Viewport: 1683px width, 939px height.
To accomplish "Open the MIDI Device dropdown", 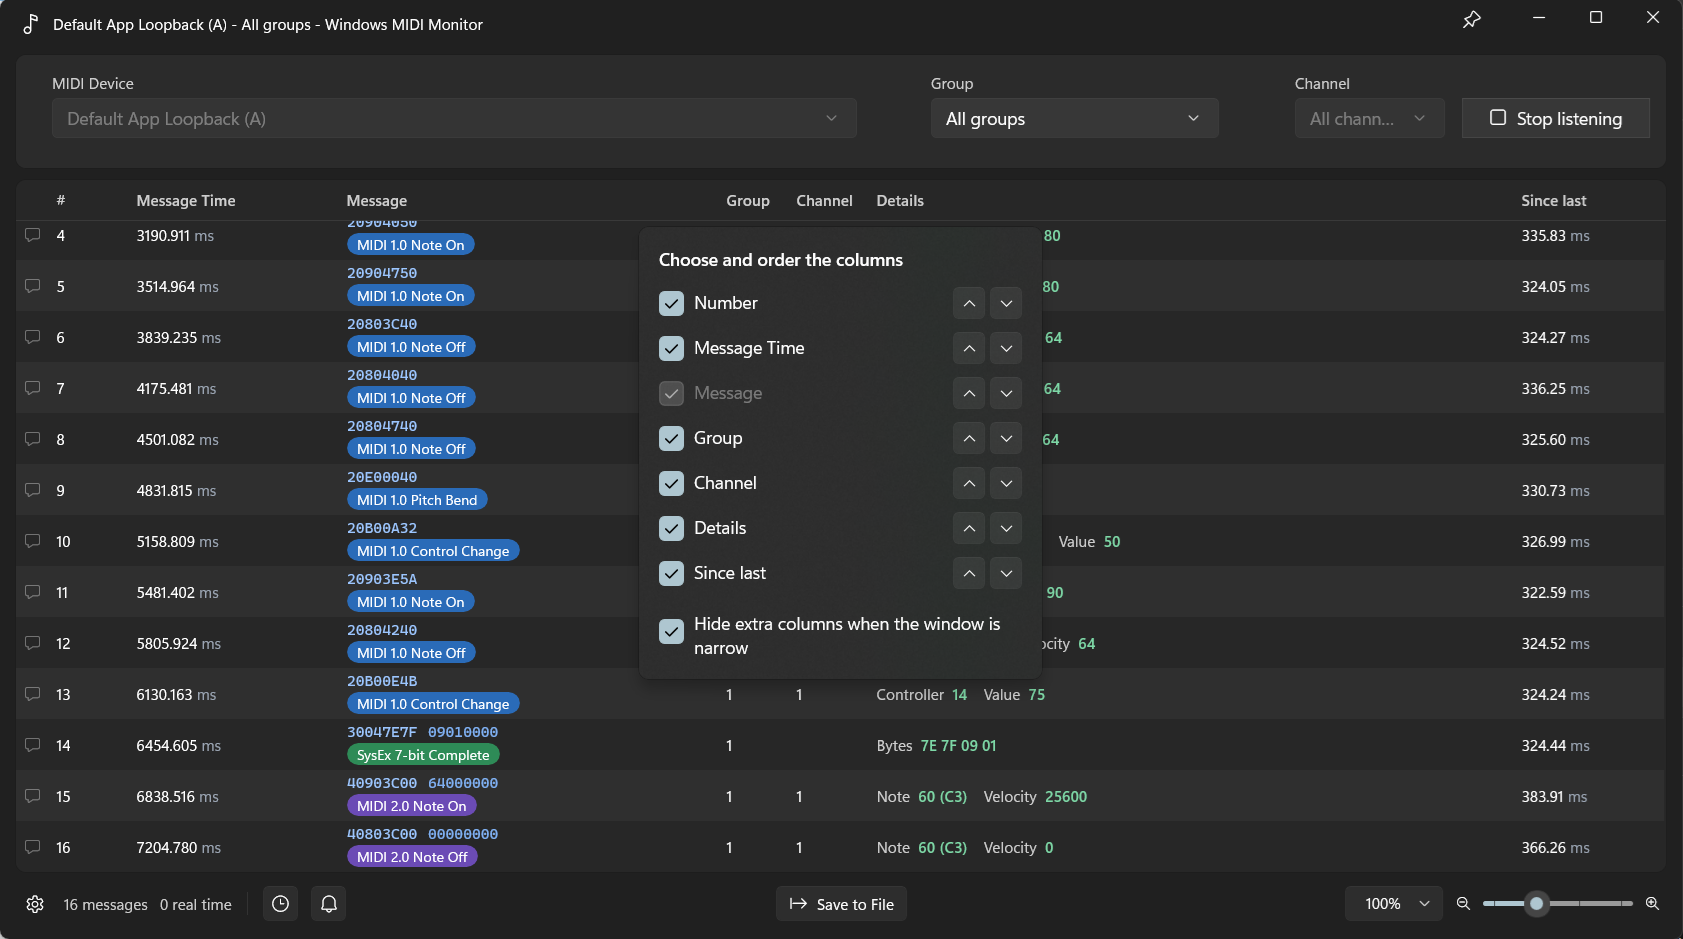I will tap(454, 118).
